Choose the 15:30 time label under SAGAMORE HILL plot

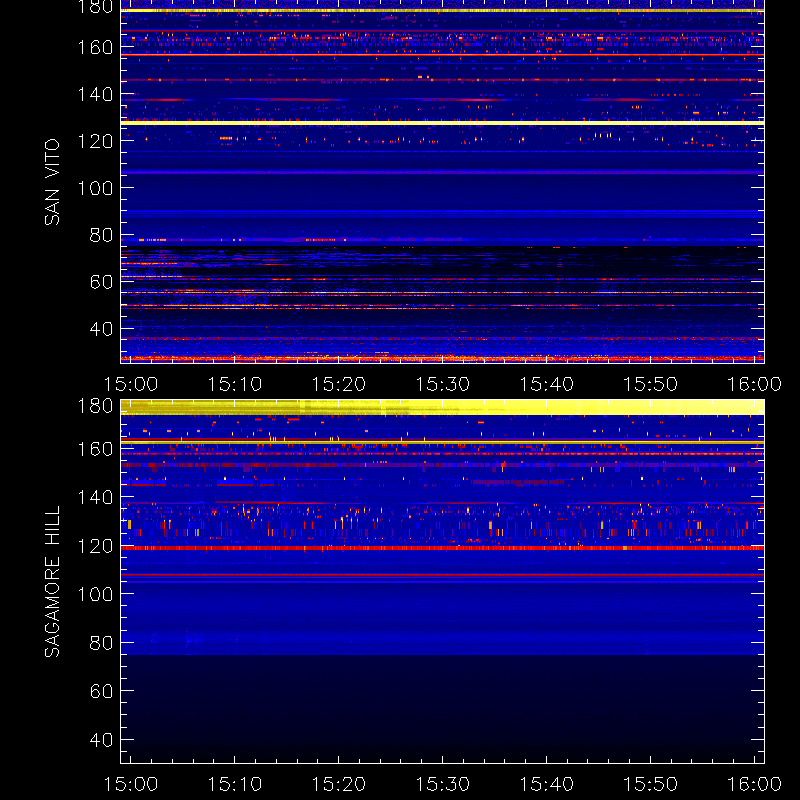[x=443, y=784]
